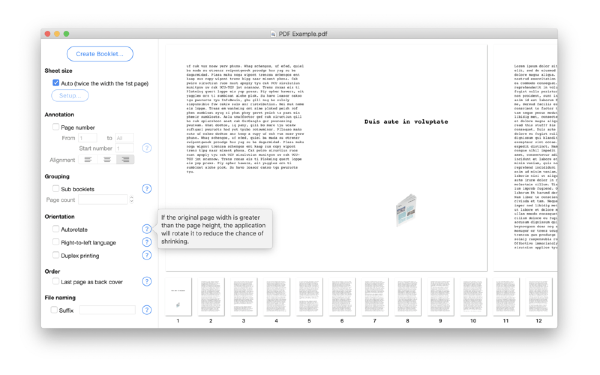The height and width of the screenshot is (375, 600).
Task: Uncheck Auto sheet size checkbox
Action: pos(56,83)
